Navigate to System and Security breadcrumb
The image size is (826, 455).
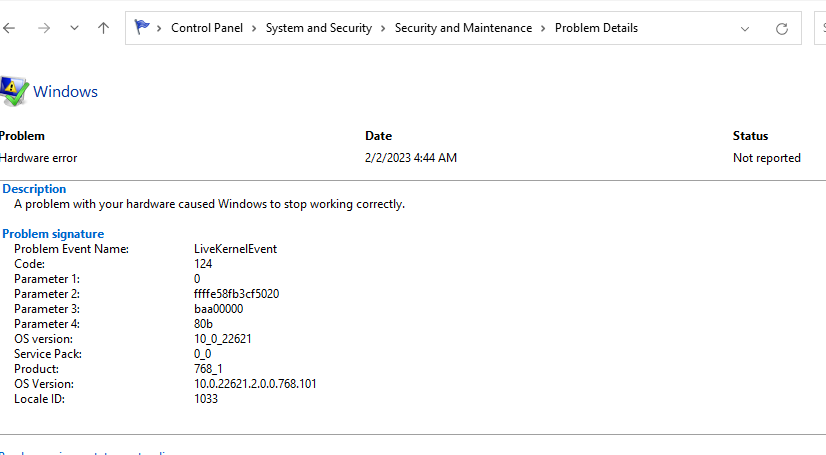(x=318, y=28)
